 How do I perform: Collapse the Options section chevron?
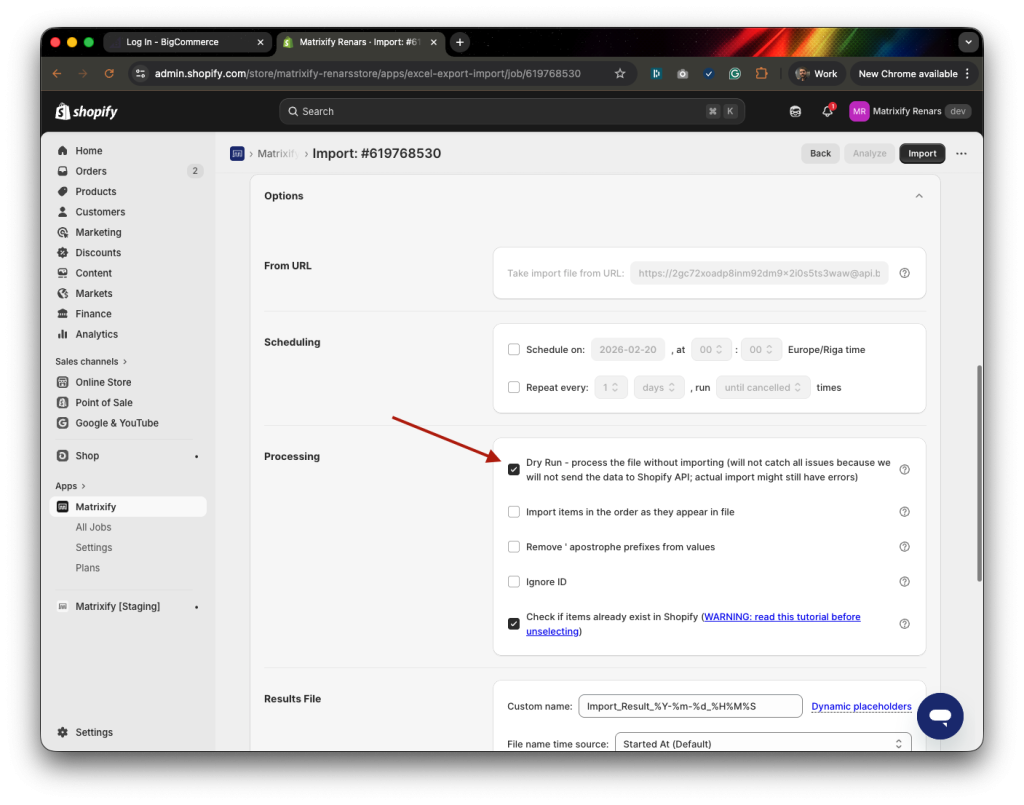click(x=918, y=196)
